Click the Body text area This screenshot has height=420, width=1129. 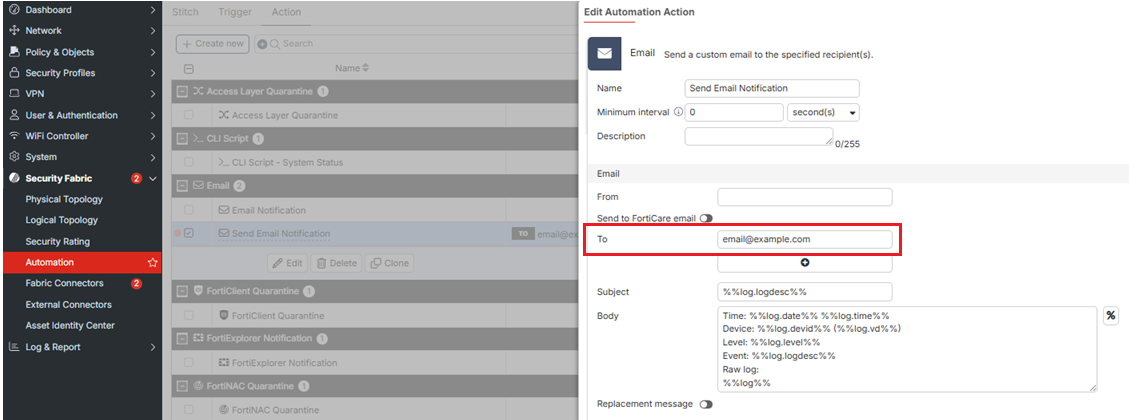pyautogui.click(x=907, y=349)
